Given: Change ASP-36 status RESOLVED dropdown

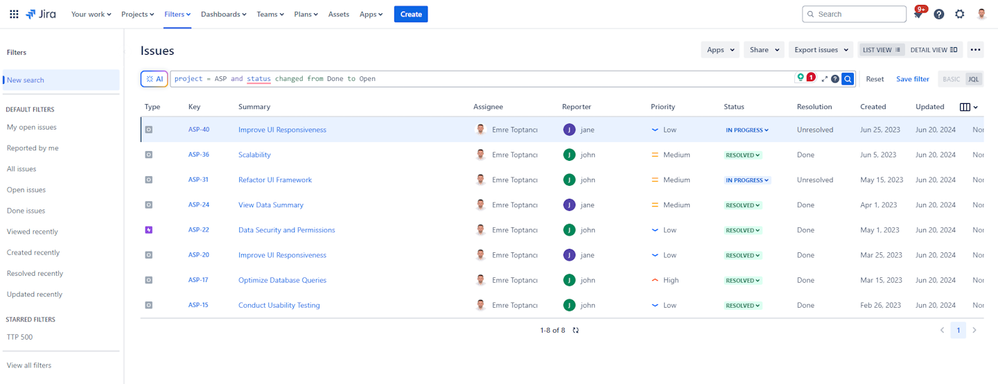Looking at the screenshot, I should coord(743,155).
